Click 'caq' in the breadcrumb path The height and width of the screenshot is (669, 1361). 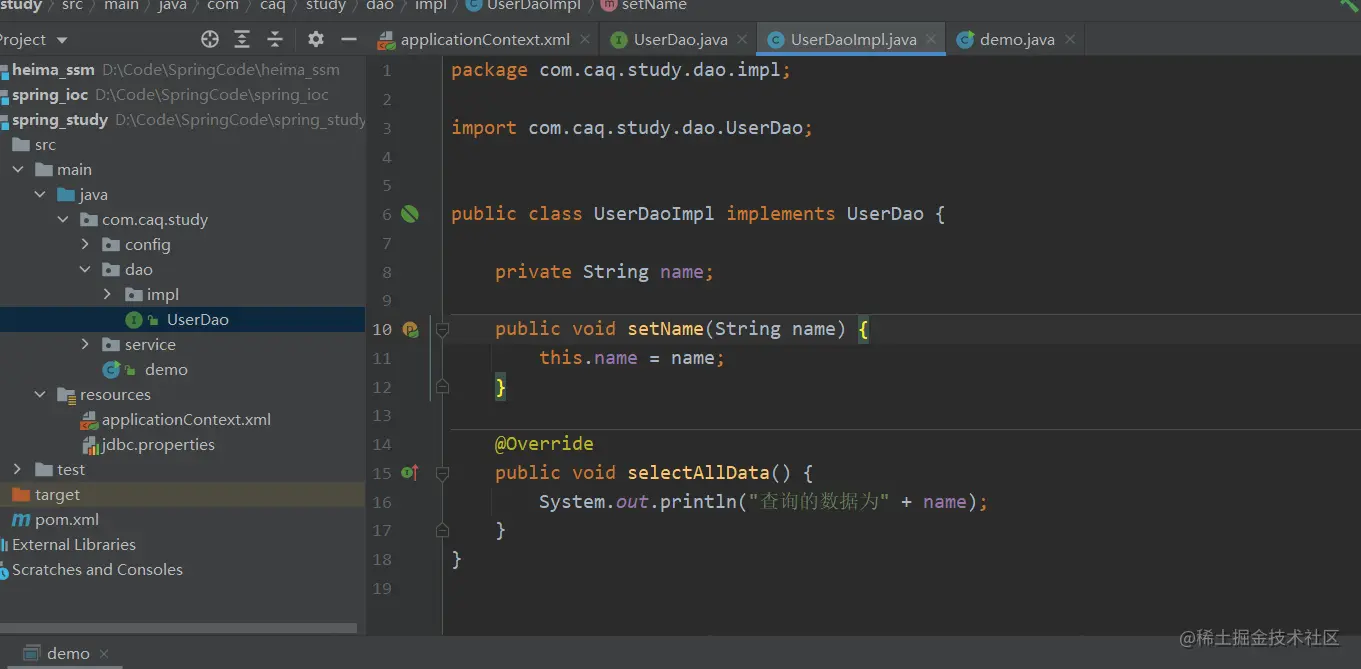tap(273, 5)
